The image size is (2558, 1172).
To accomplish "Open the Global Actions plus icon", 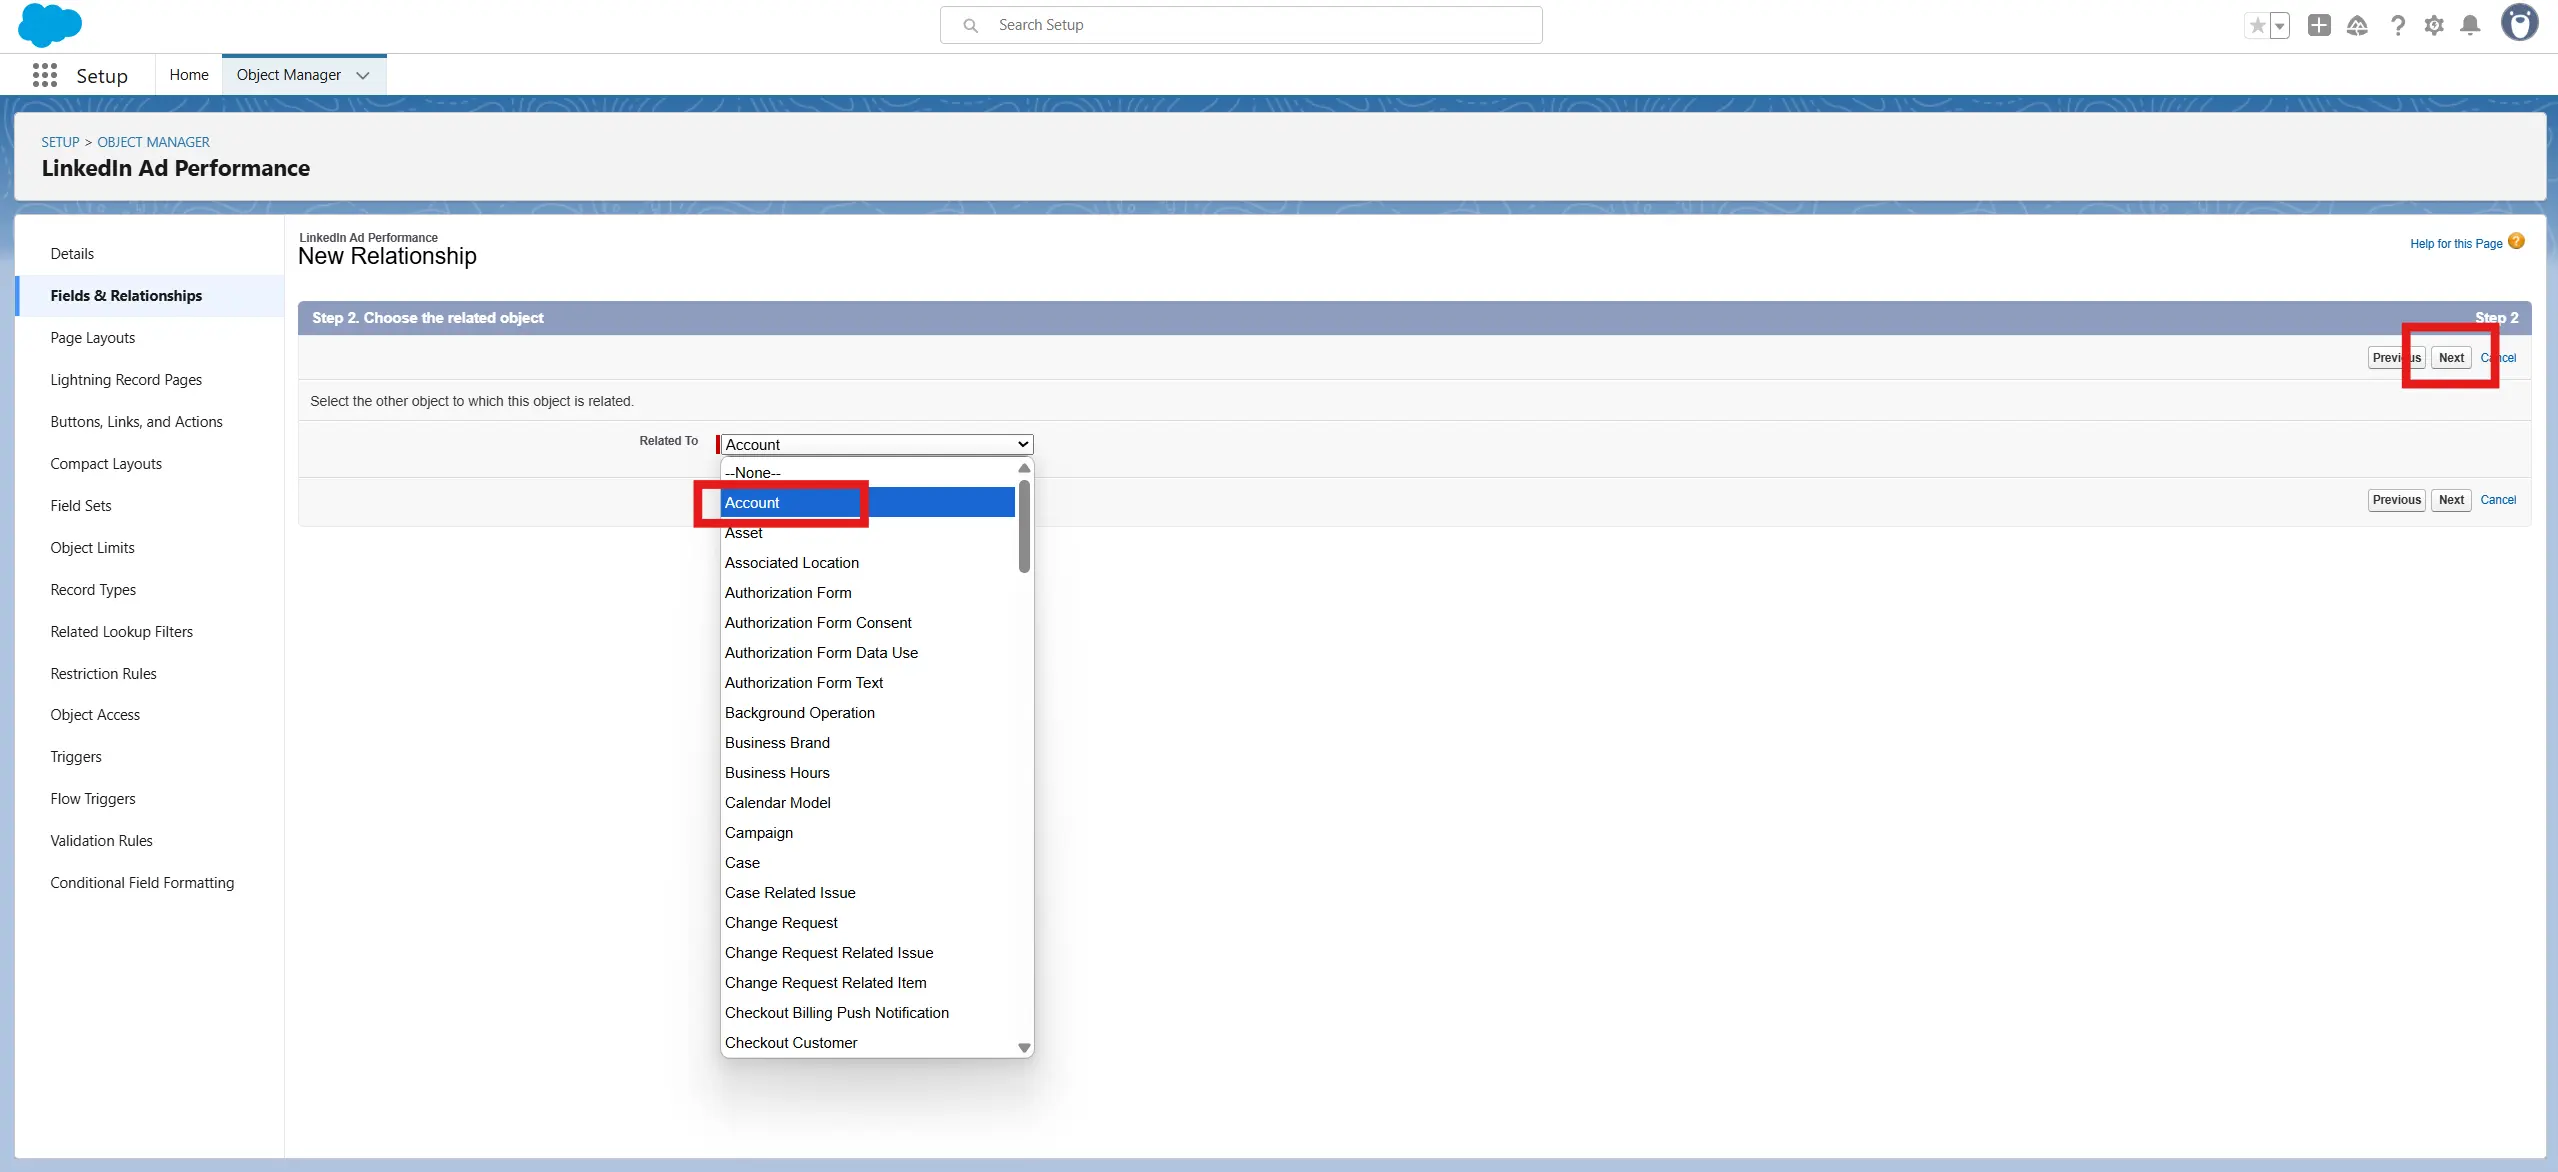I will (x=2319, y=26).
